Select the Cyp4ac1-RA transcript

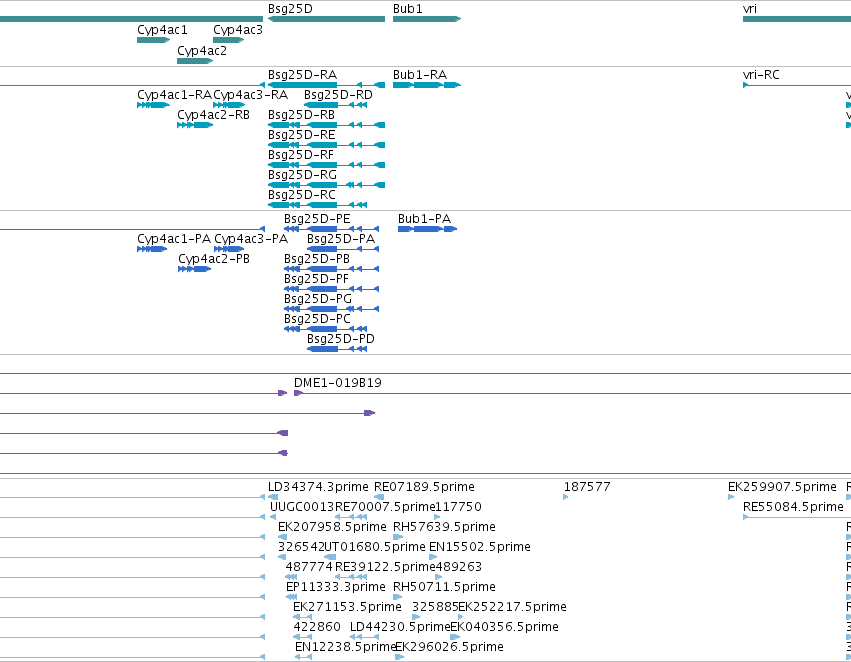[x=154, y=105]
